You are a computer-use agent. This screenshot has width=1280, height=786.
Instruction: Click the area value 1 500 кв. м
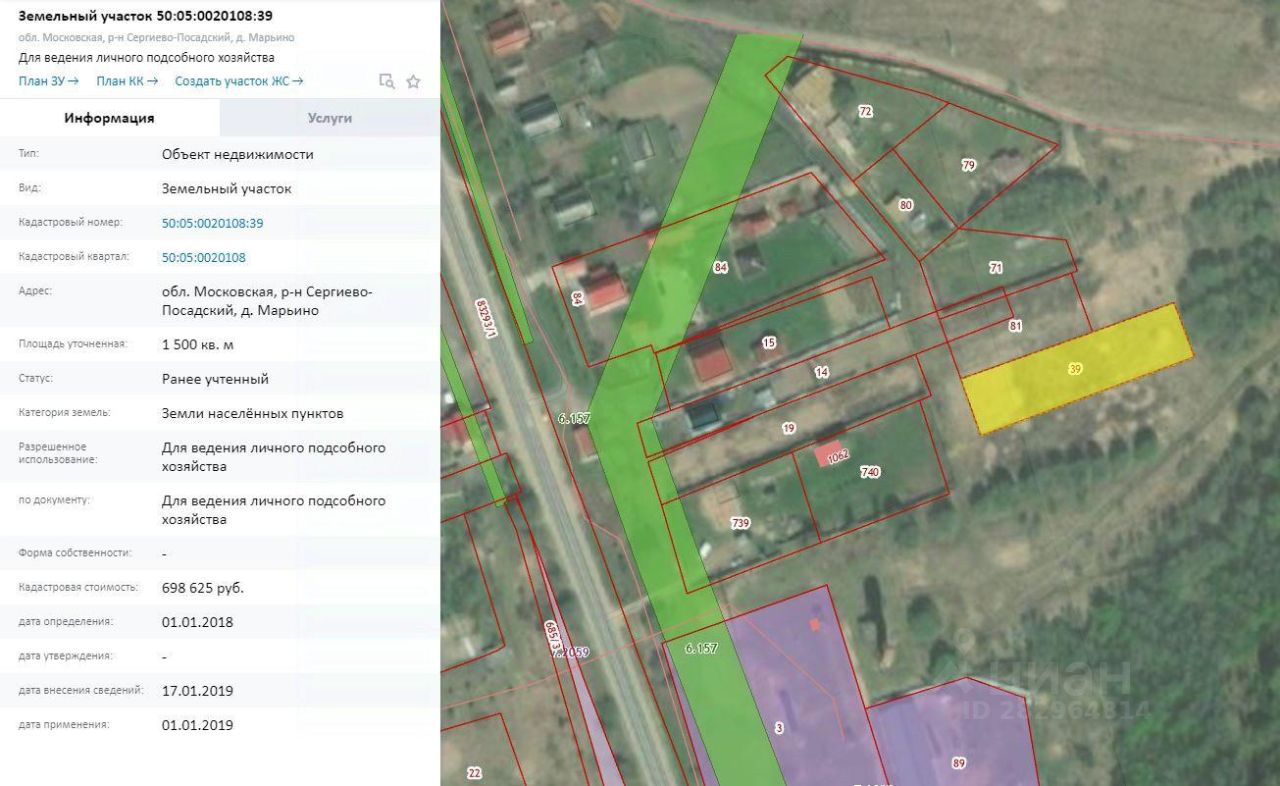click(x=198, y=344)
